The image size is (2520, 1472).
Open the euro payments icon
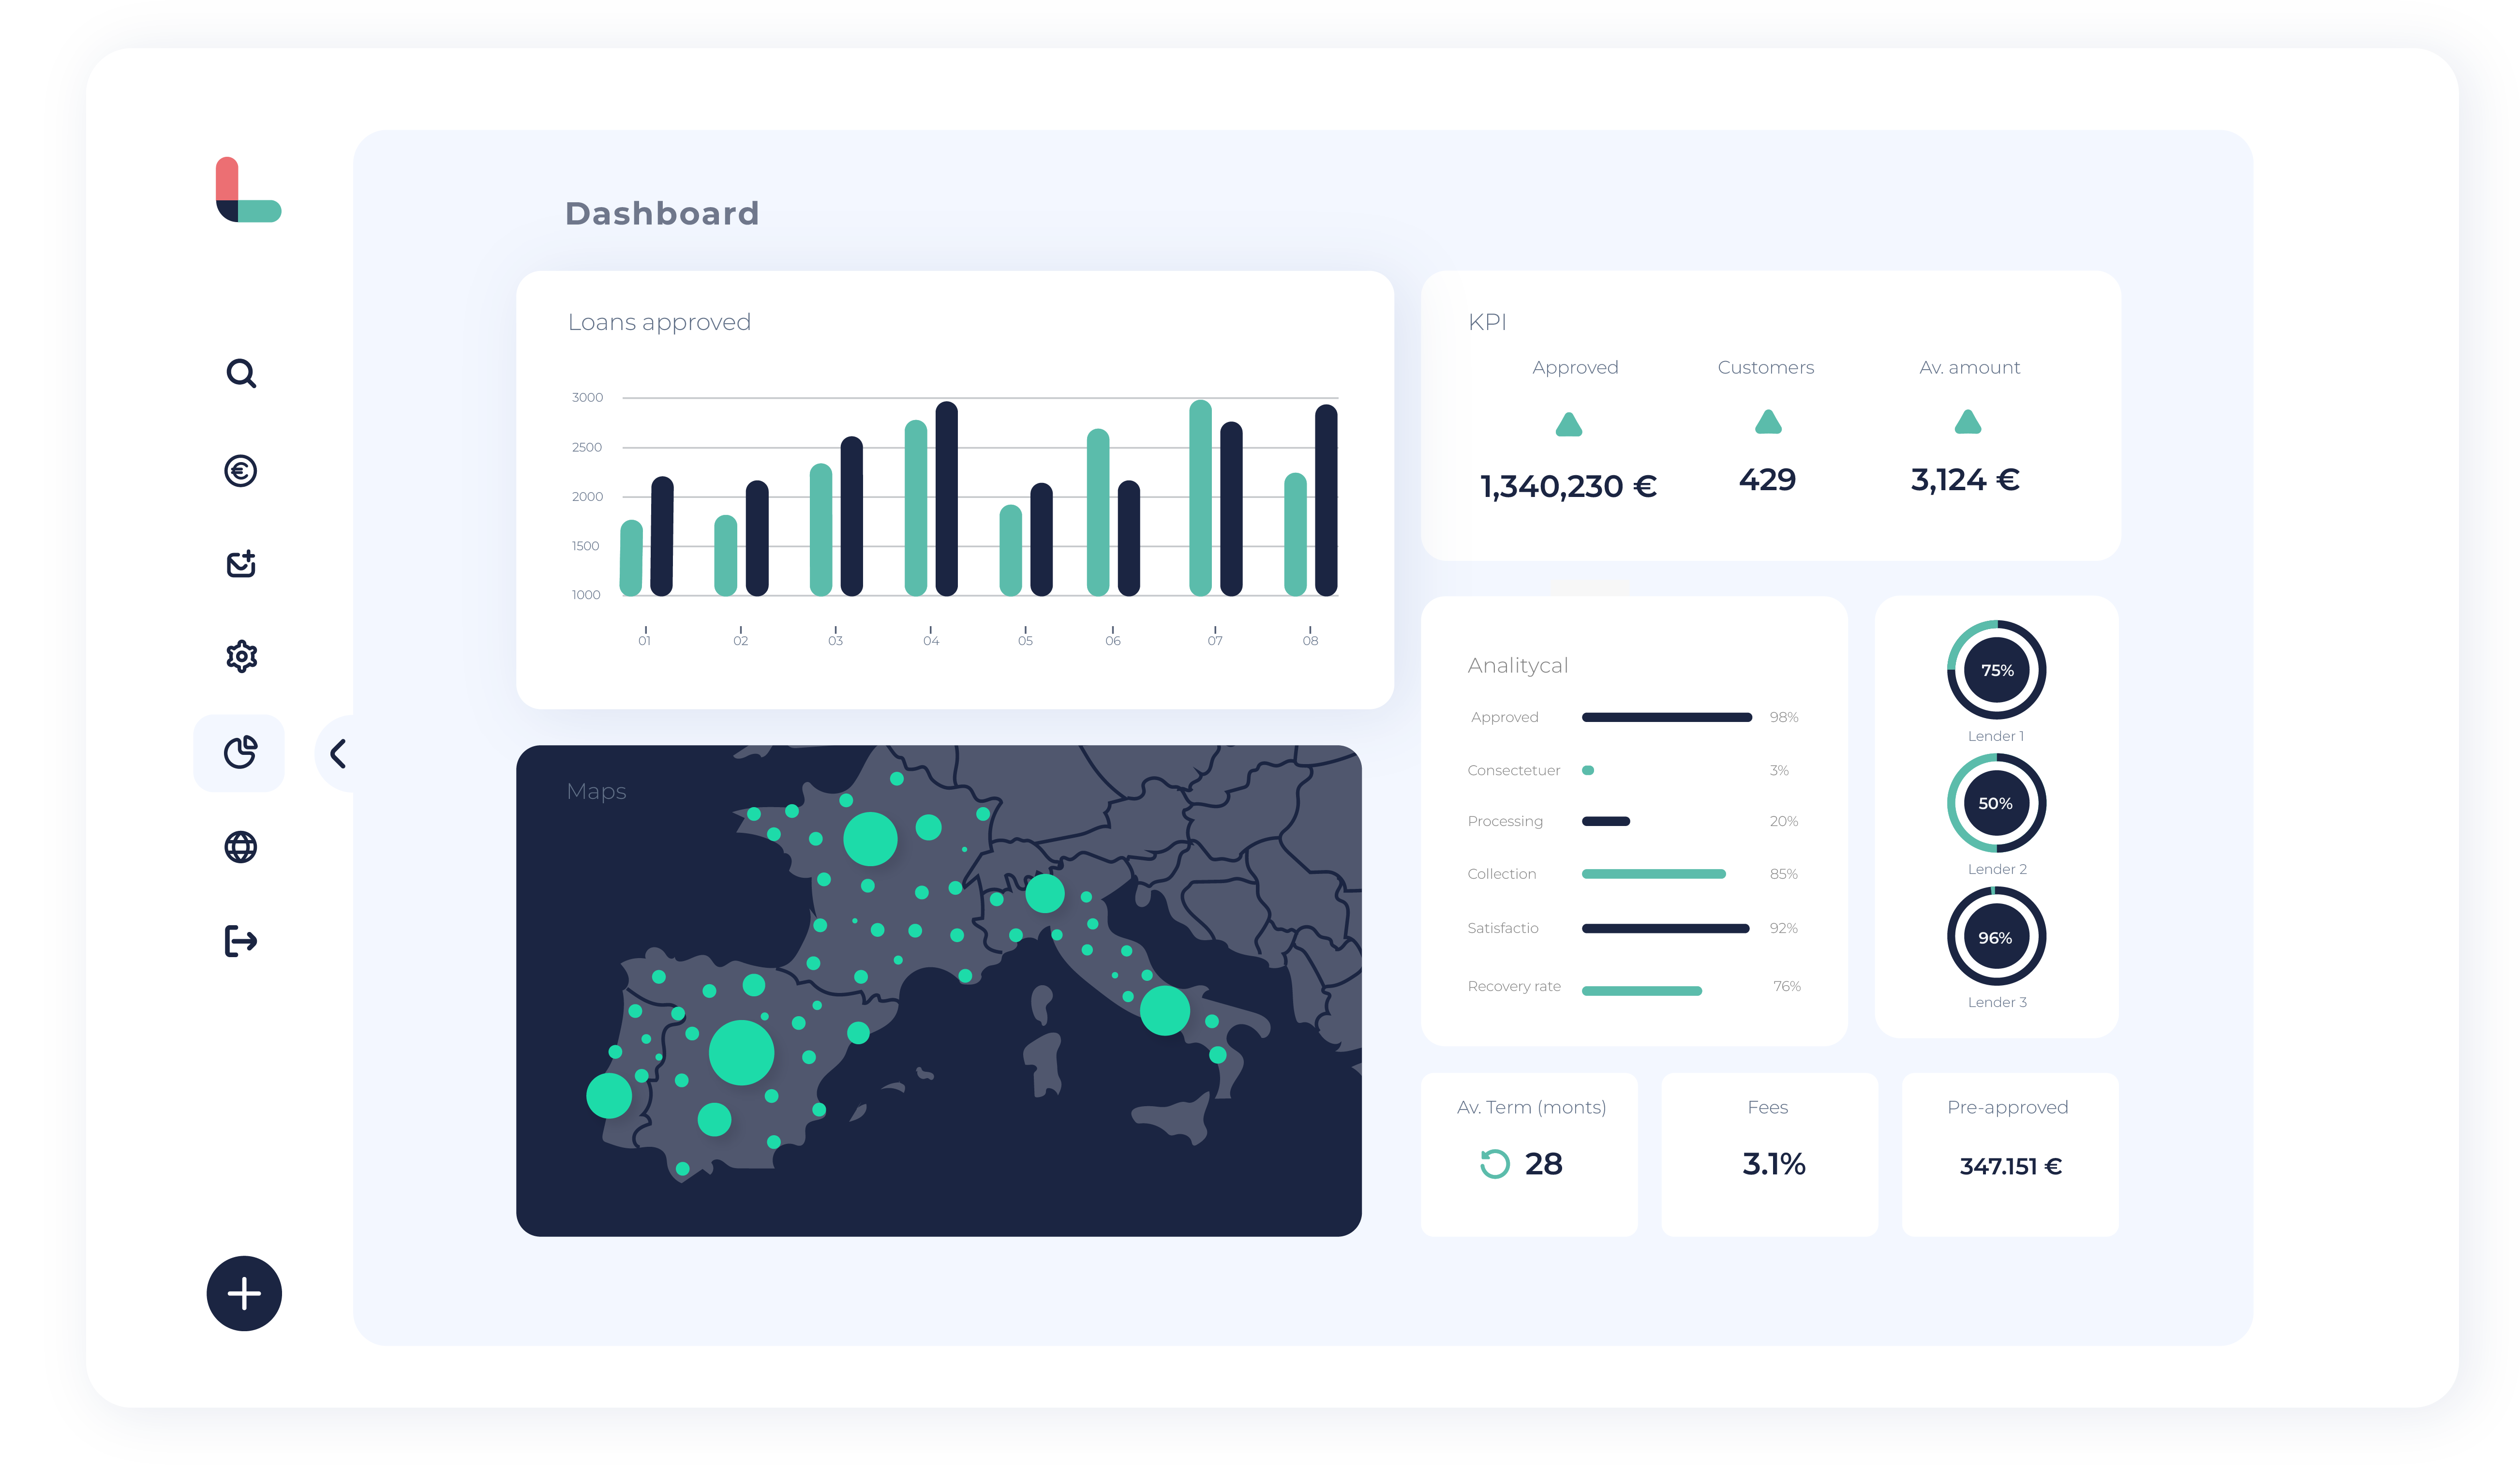[x=241, y=470]
